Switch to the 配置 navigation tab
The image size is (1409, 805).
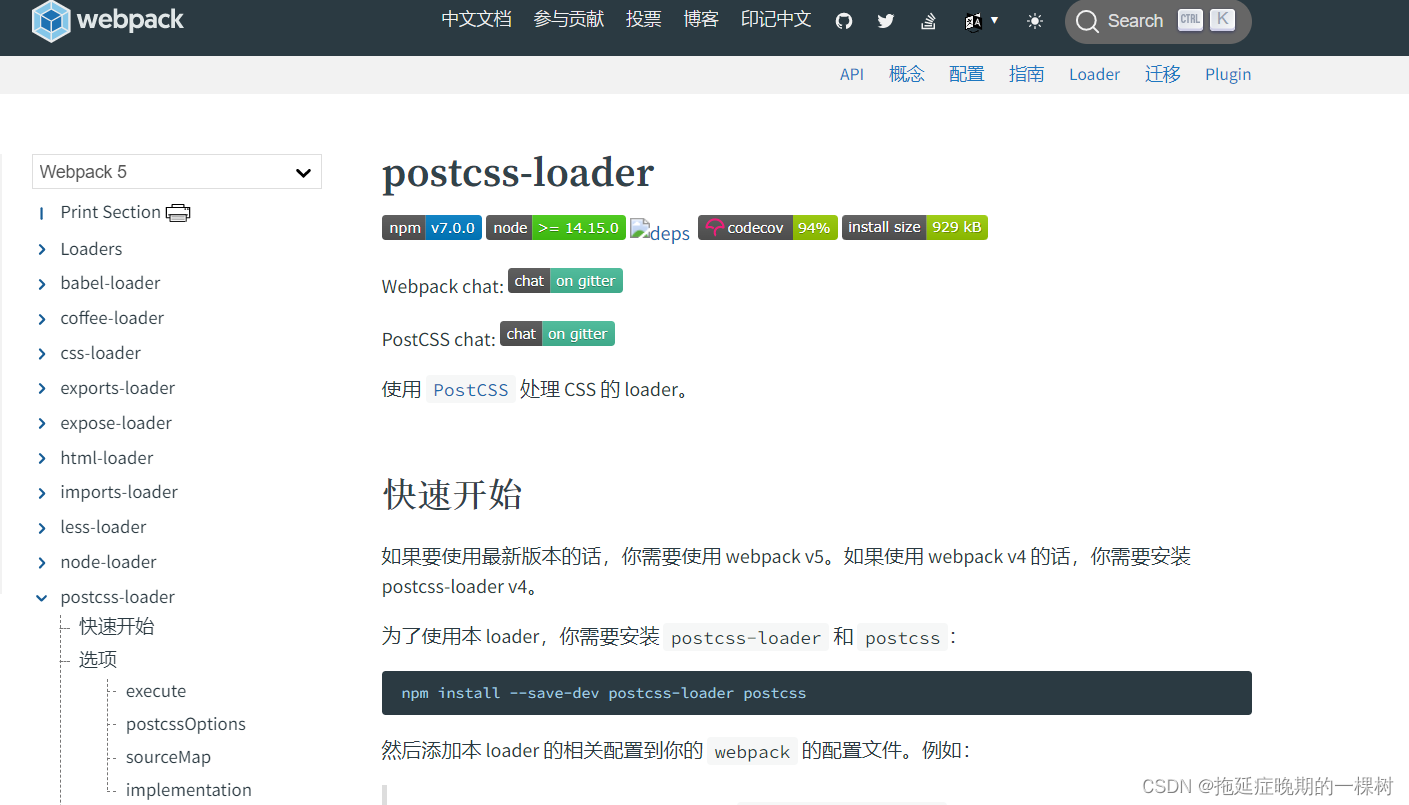[966, 74]
